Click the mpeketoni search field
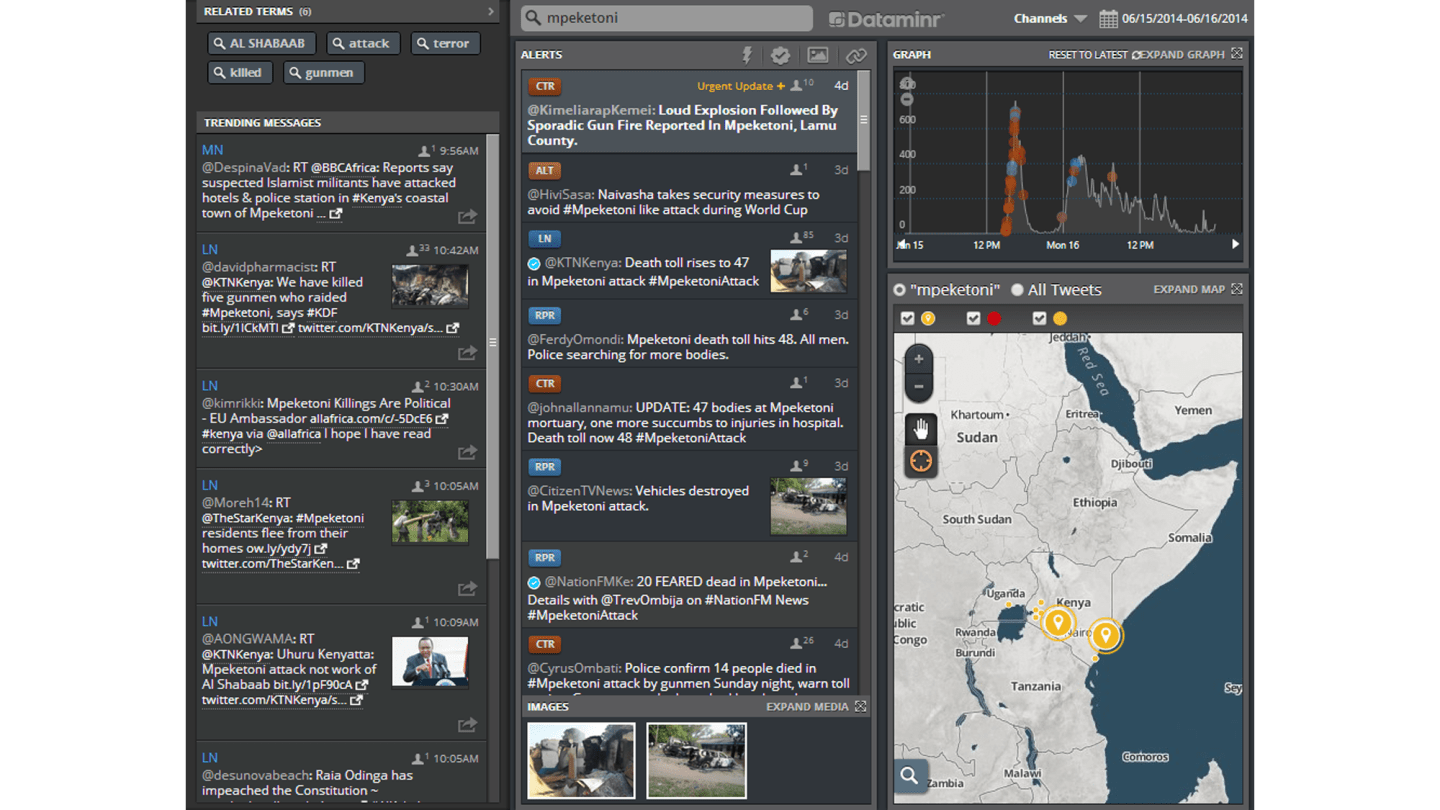This screenshot has width=1440, height=810. pyautogui.click(x=668, y=18)
